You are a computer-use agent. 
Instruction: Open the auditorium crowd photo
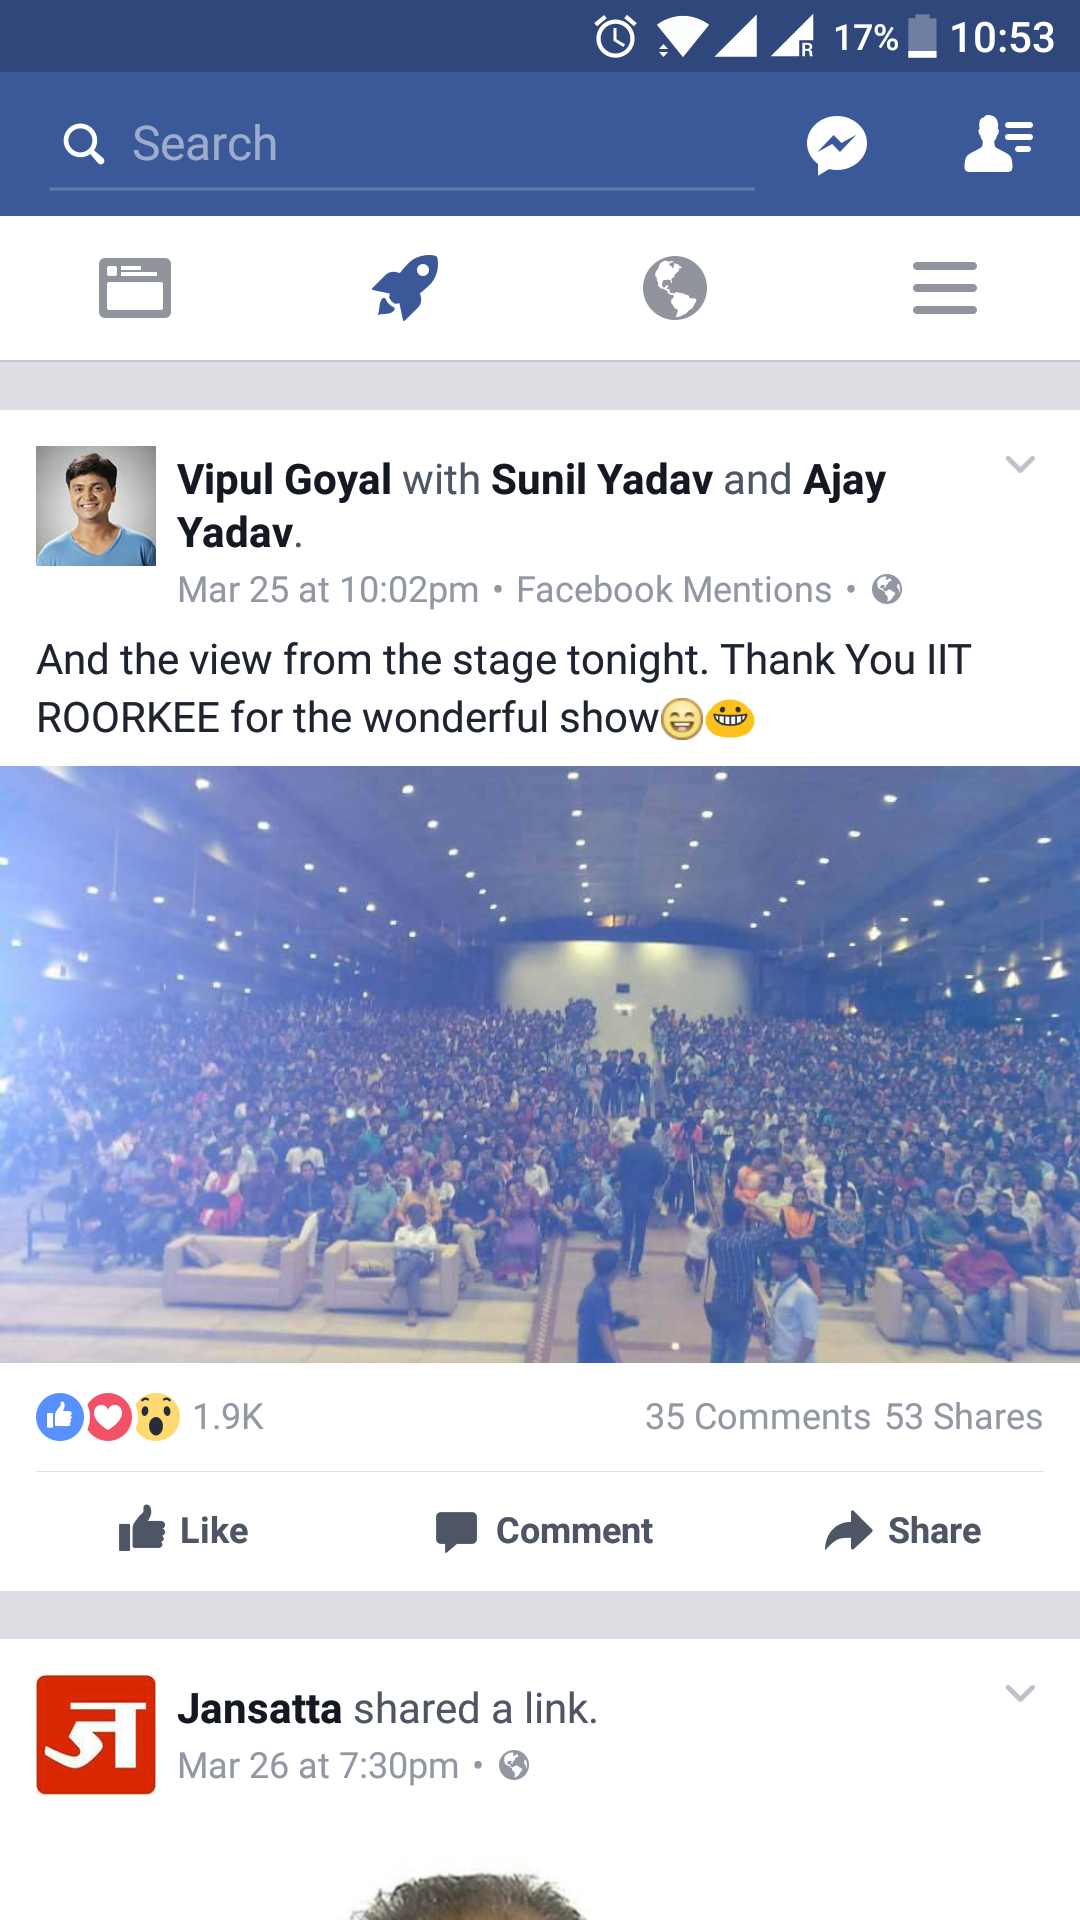[540, 1064]
